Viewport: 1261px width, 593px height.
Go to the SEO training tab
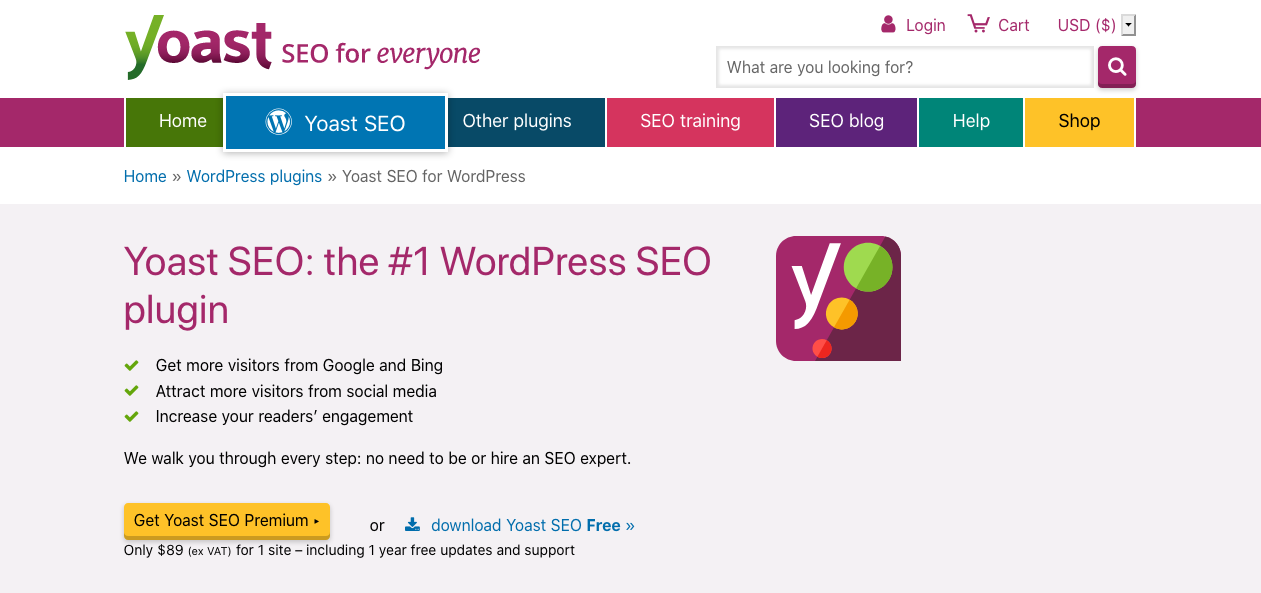pyautogui.click(x=690, y=122)
